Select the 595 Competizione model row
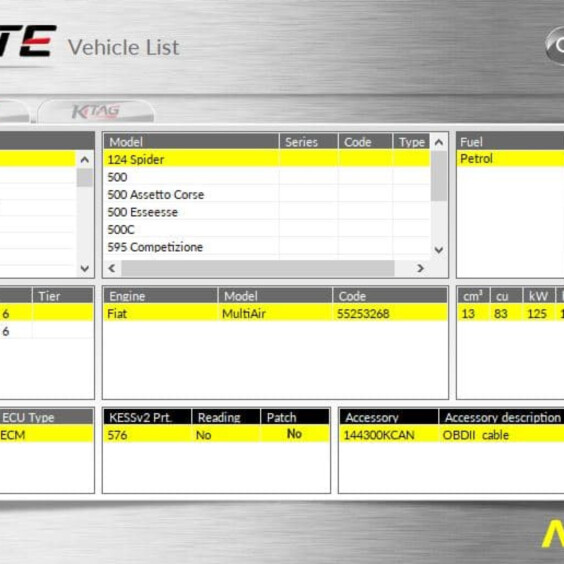 pyautogui.click(x=267, y=247)
